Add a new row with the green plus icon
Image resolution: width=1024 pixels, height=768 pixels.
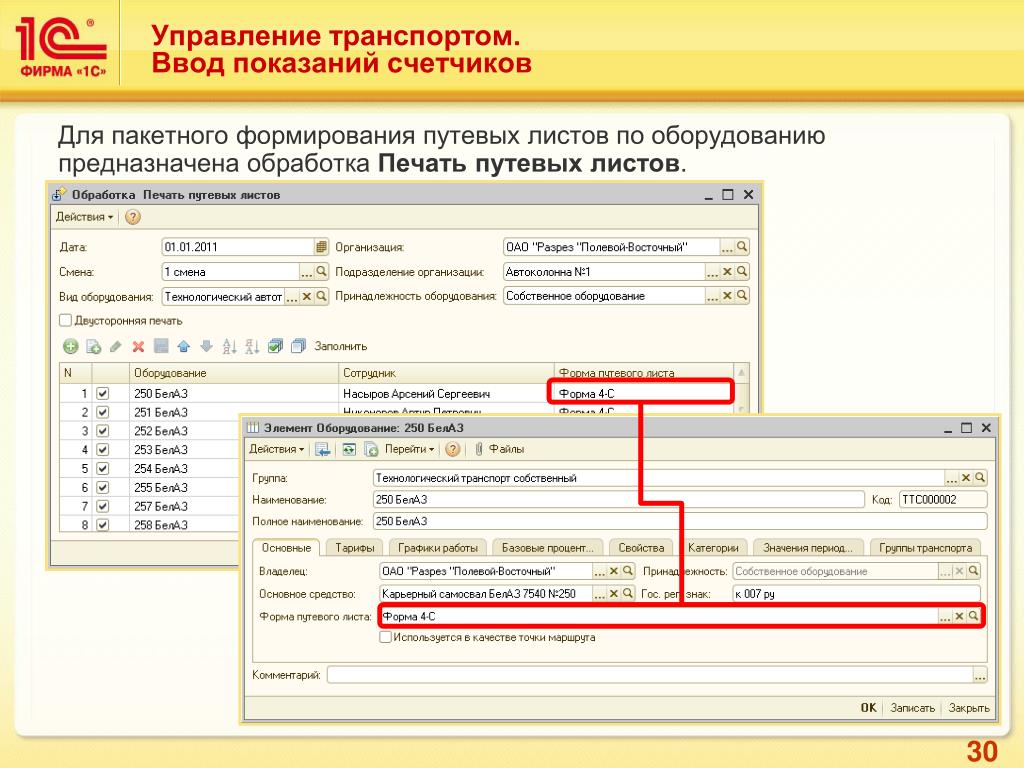(x=71, y=346)
